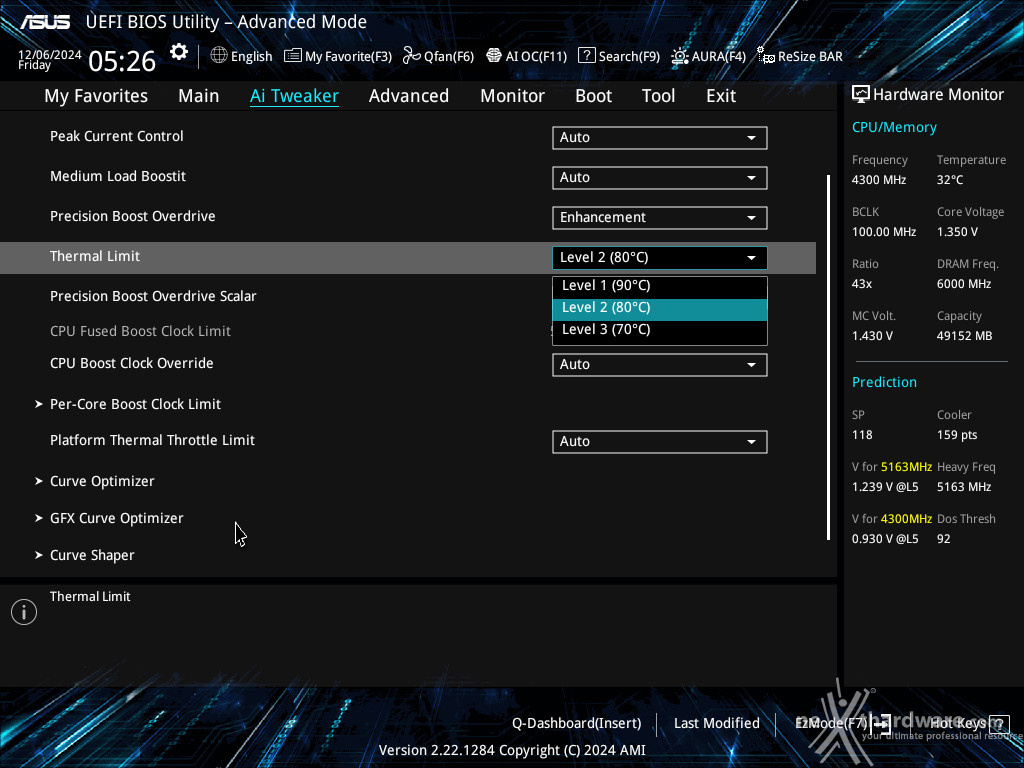This screenshot has height=768, width=1024.
Task: Select the Thermal Limit setting label
Action: click(x=95, y=257)
